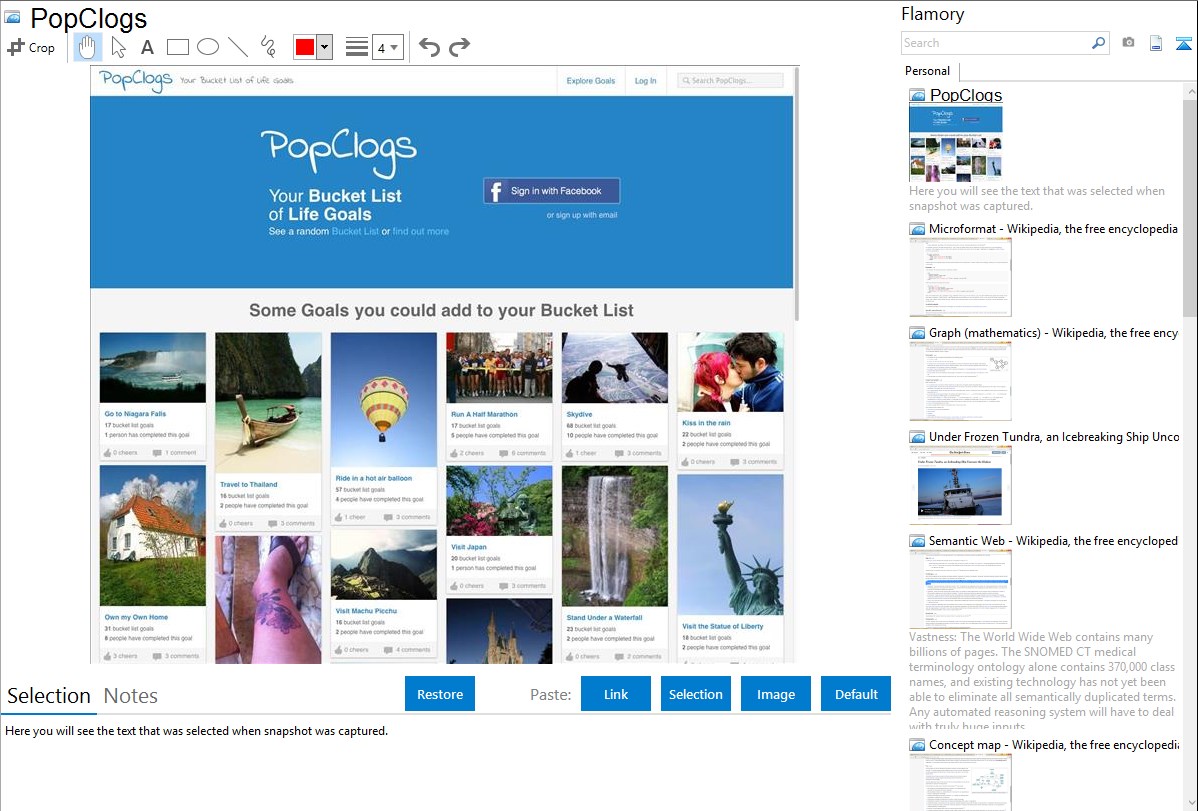
Task: Click the red color swatch
Action: click(x=305, y=47)
